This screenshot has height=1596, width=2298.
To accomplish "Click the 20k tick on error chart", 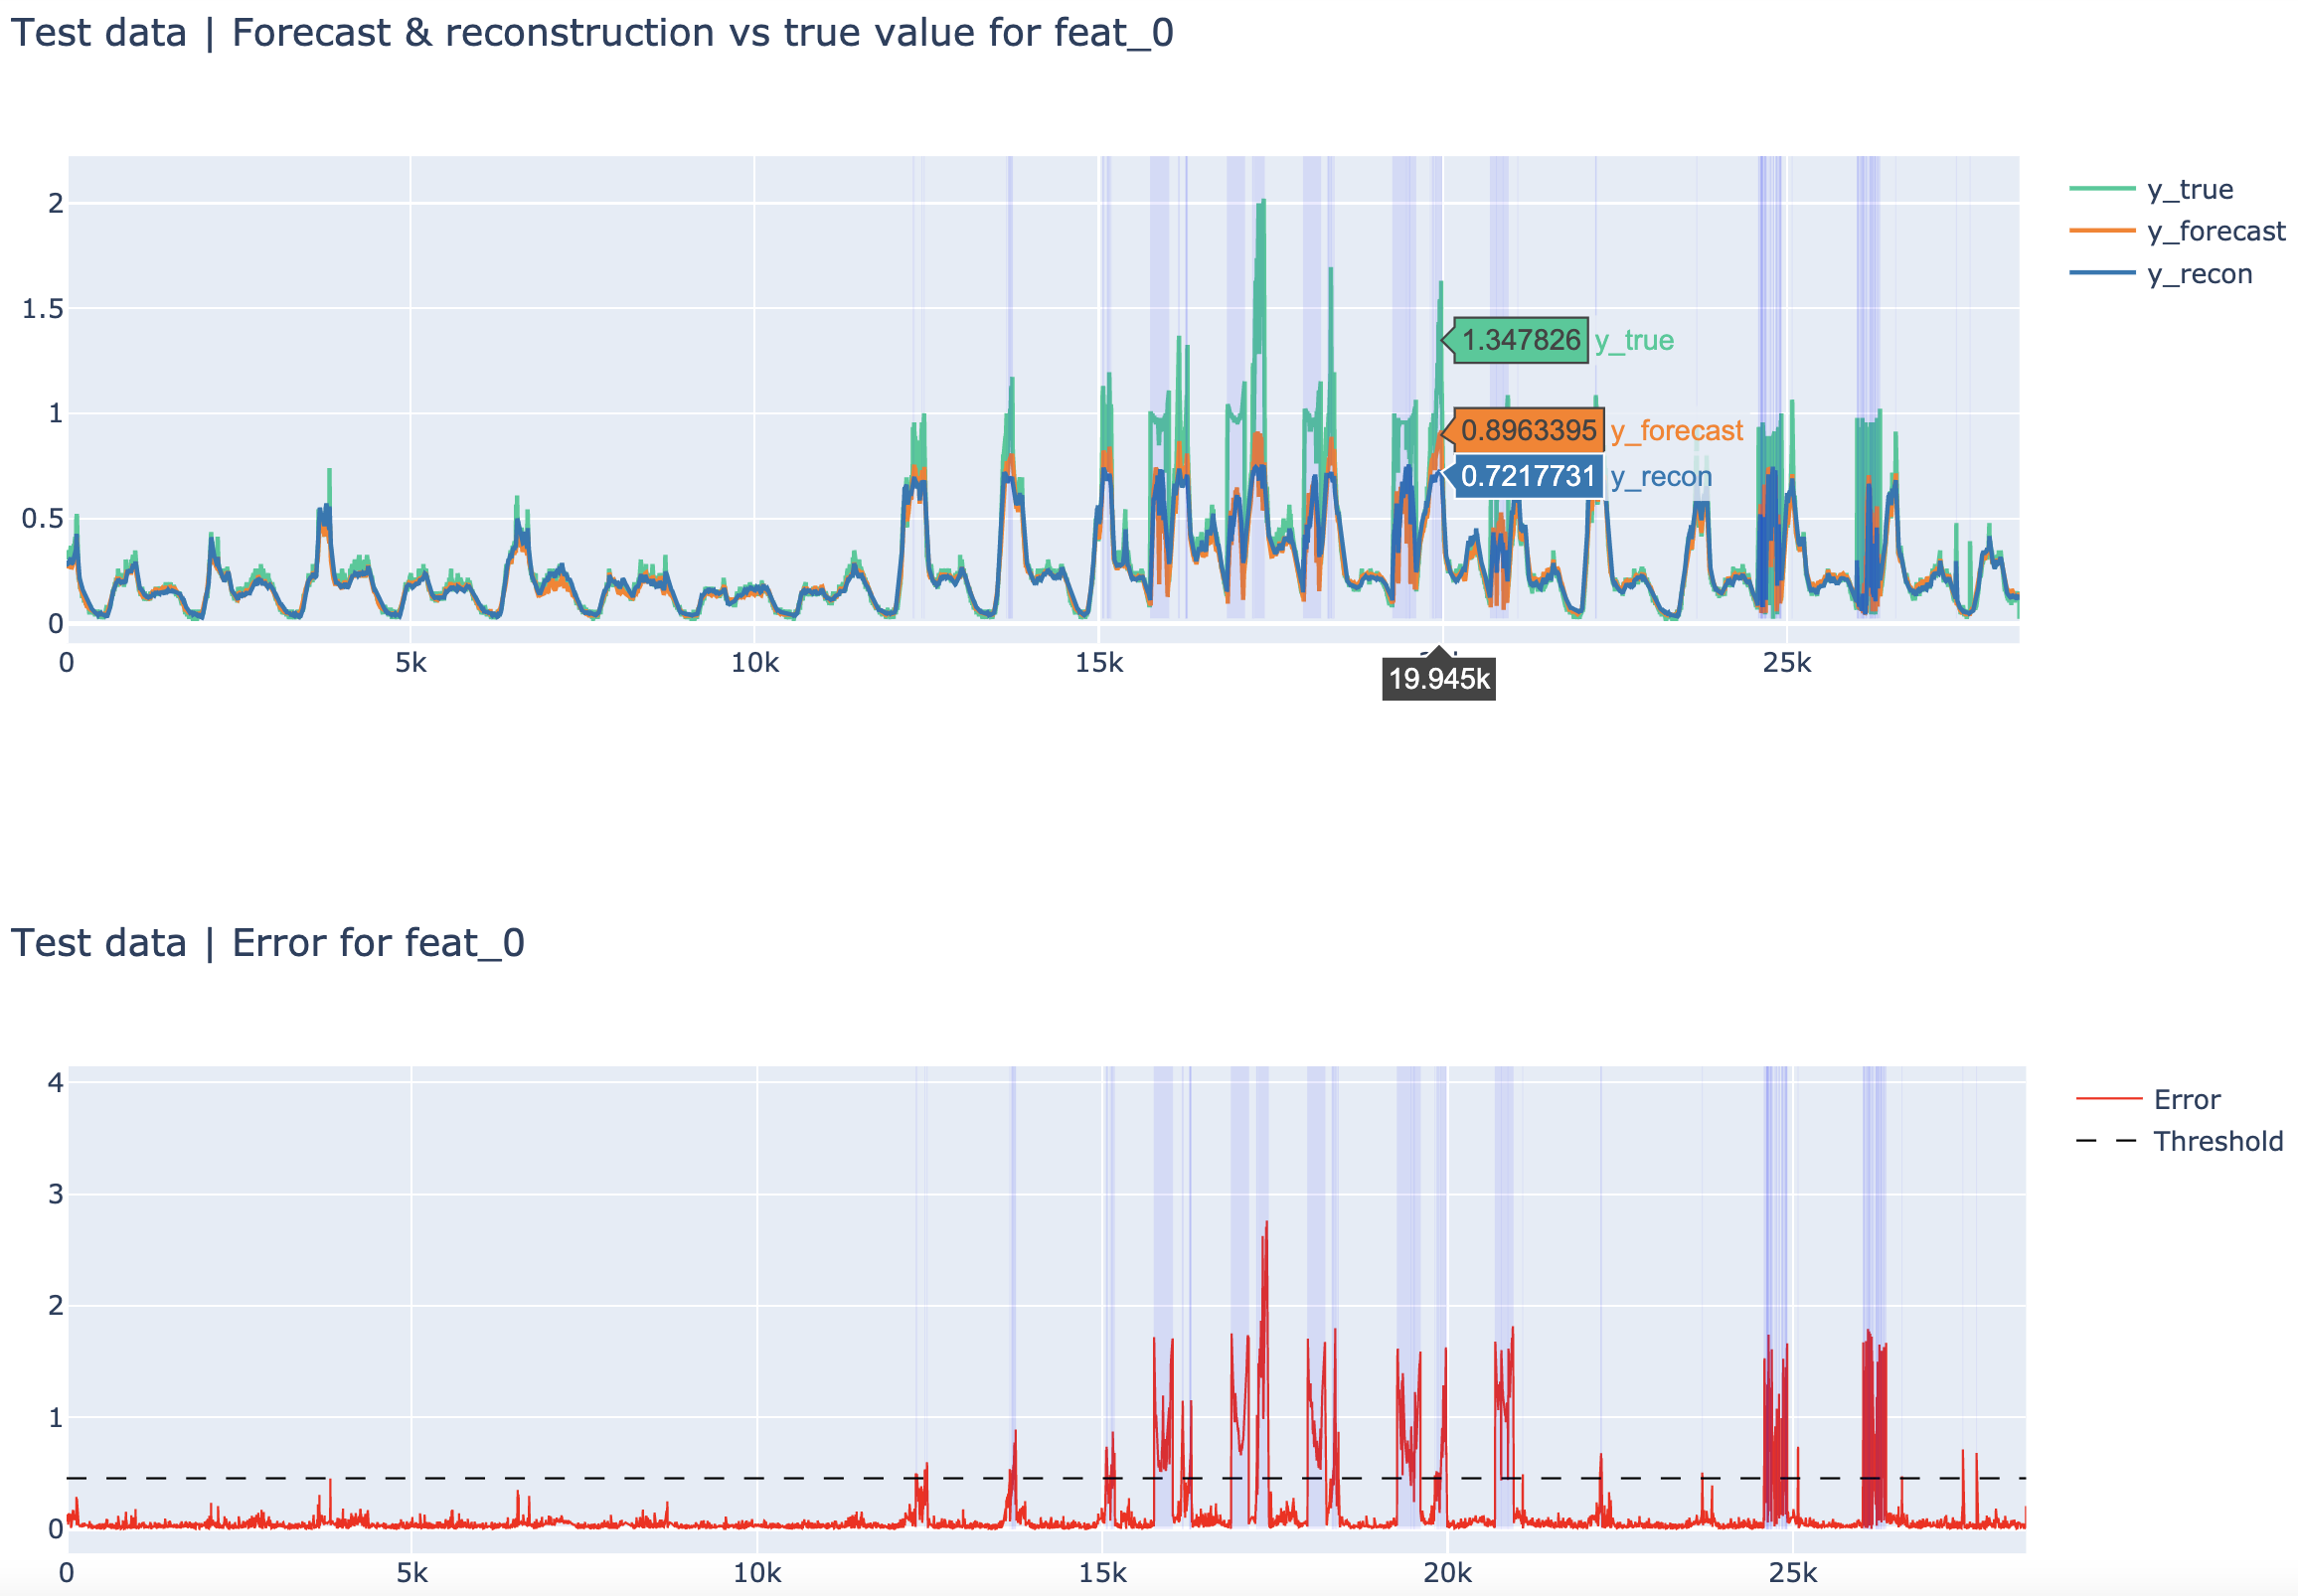I will (x=1447, y=1573).
